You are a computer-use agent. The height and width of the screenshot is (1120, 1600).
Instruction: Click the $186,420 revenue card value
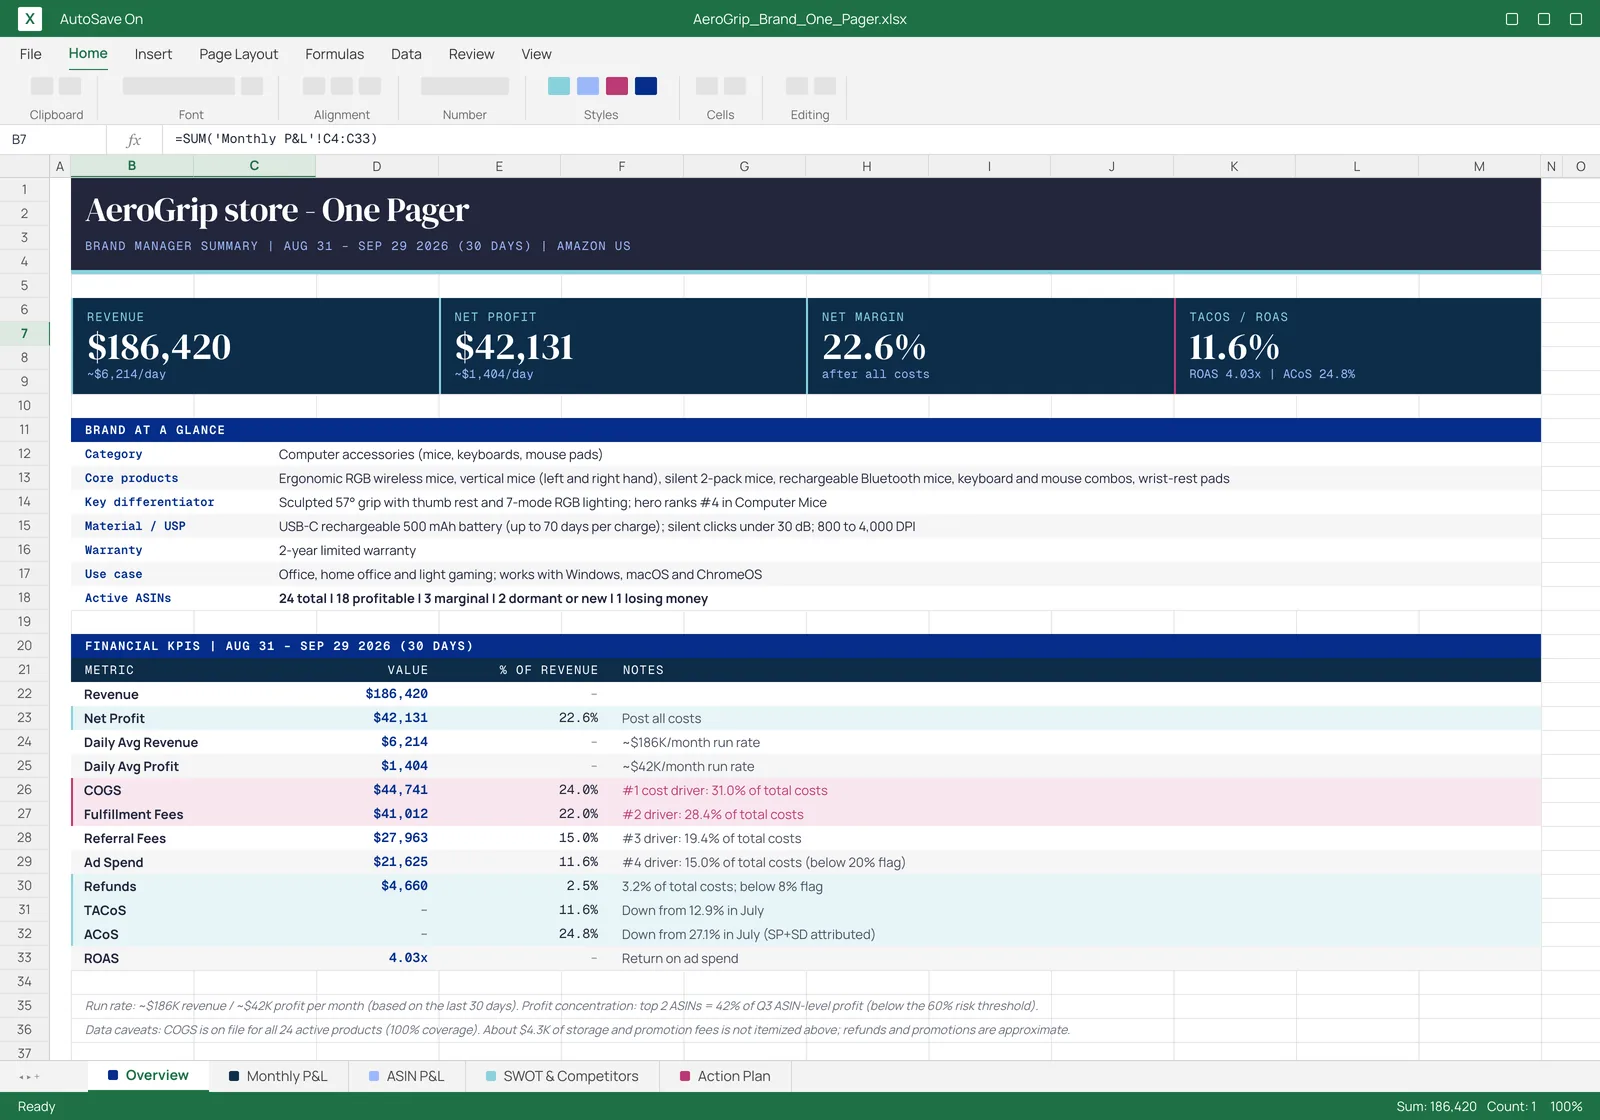point(159,347)
